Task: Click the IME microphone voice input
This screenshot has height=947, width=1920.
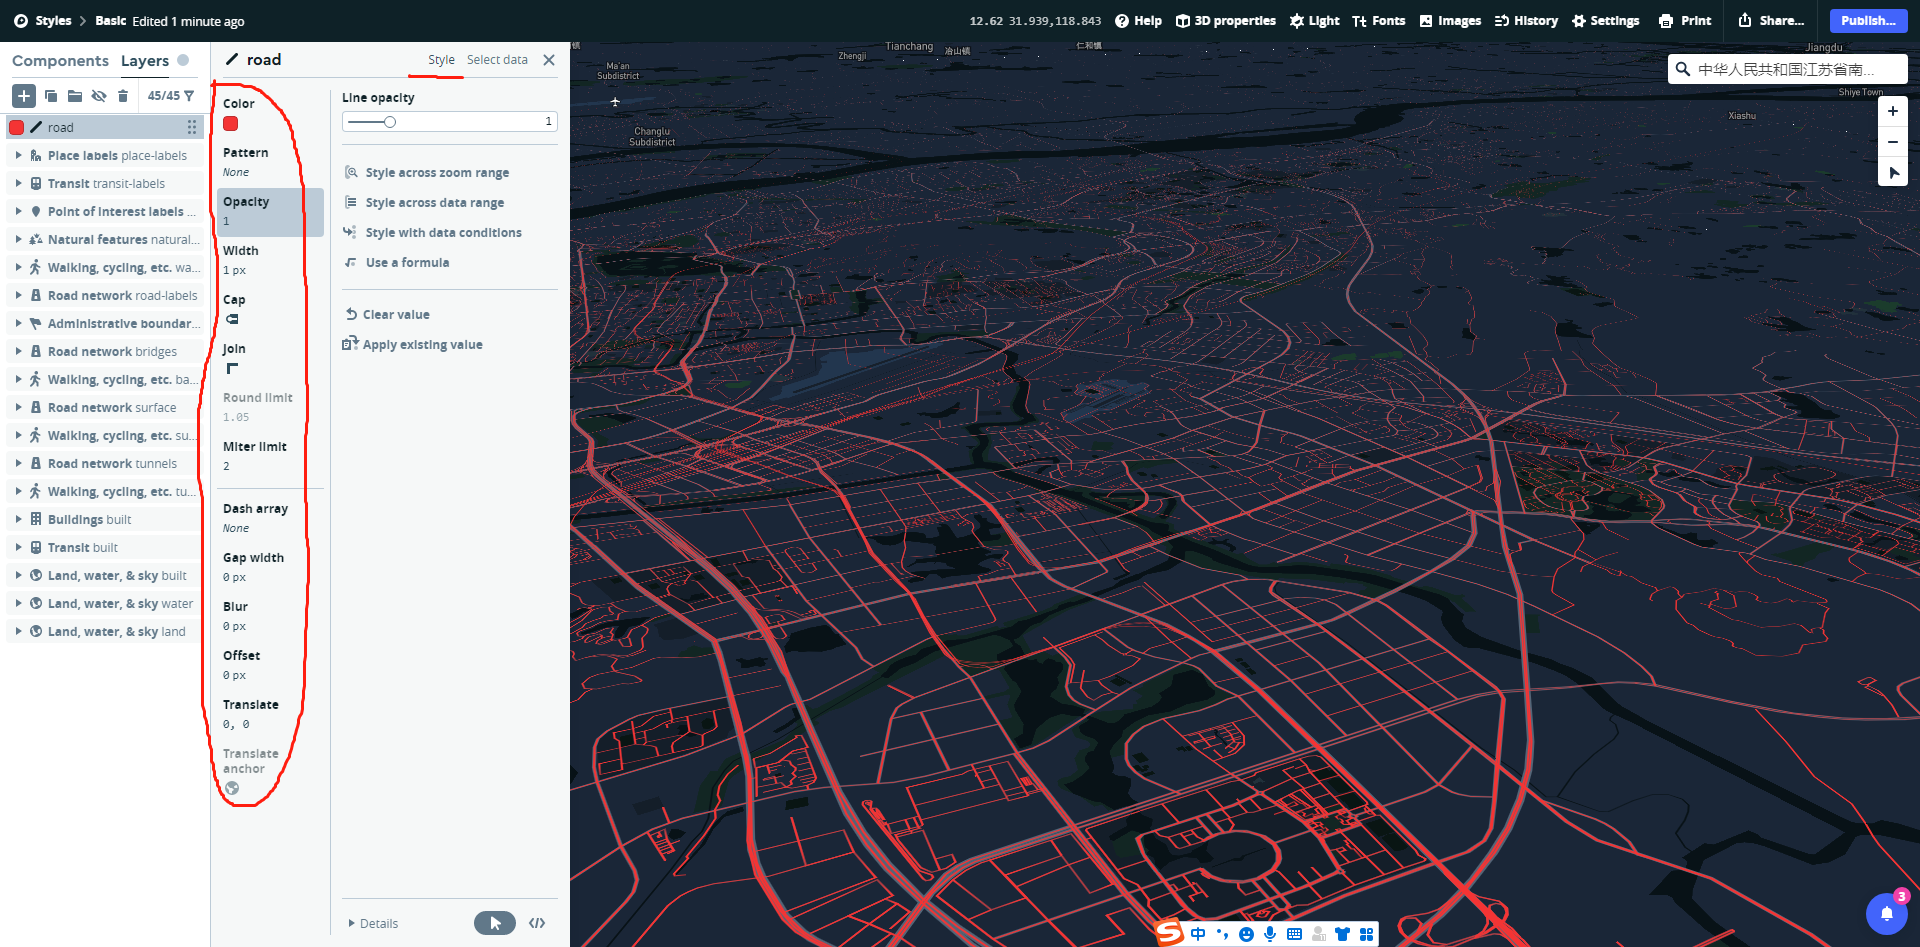Action: [1270, 934]
